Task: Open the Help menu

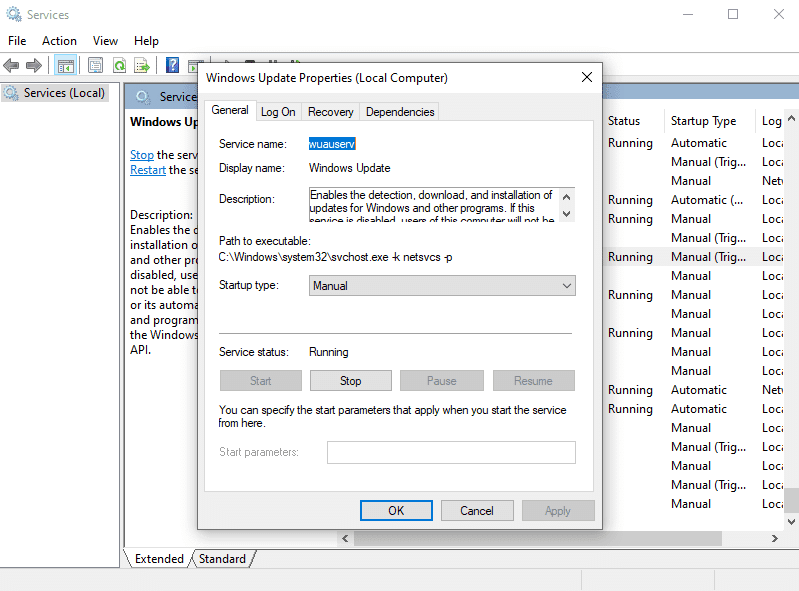Action: click(x=146, y=41)
